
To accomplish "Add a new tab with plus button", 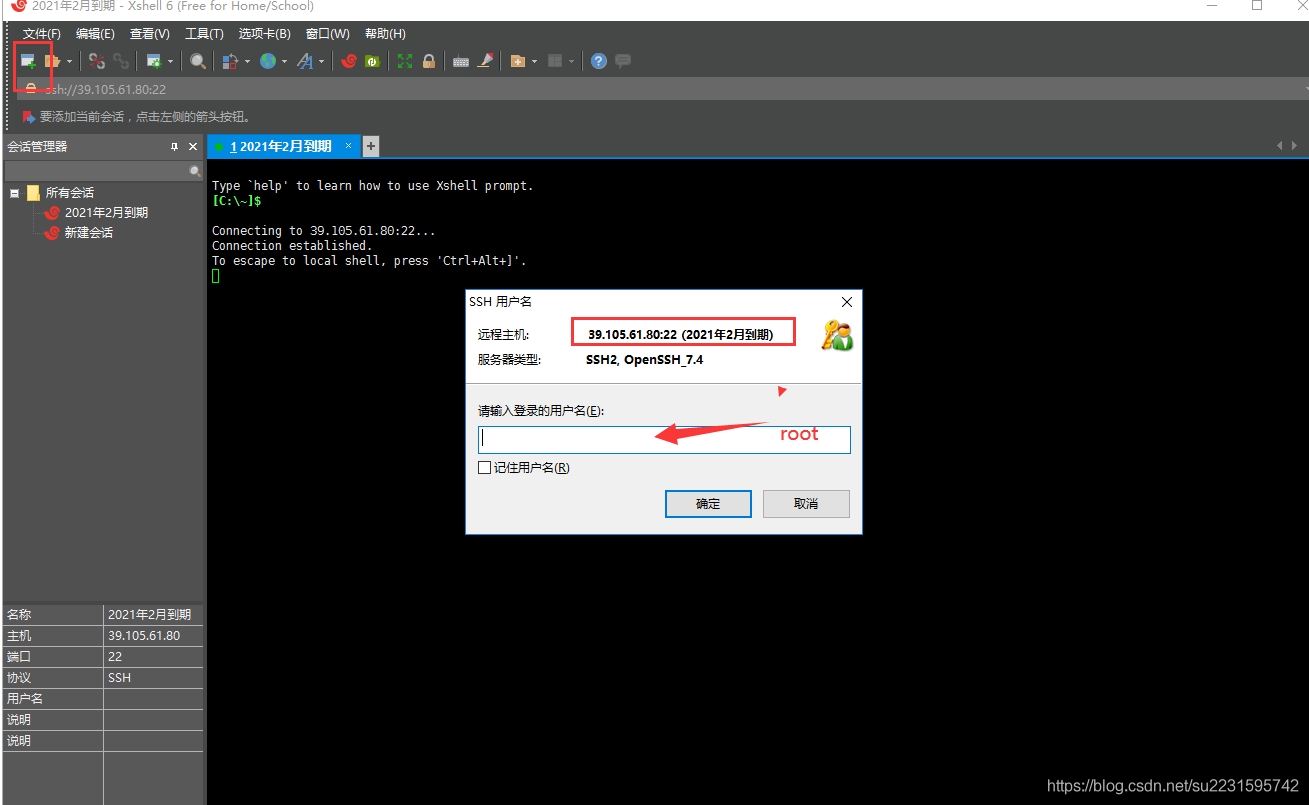I will tap(370, 146).
